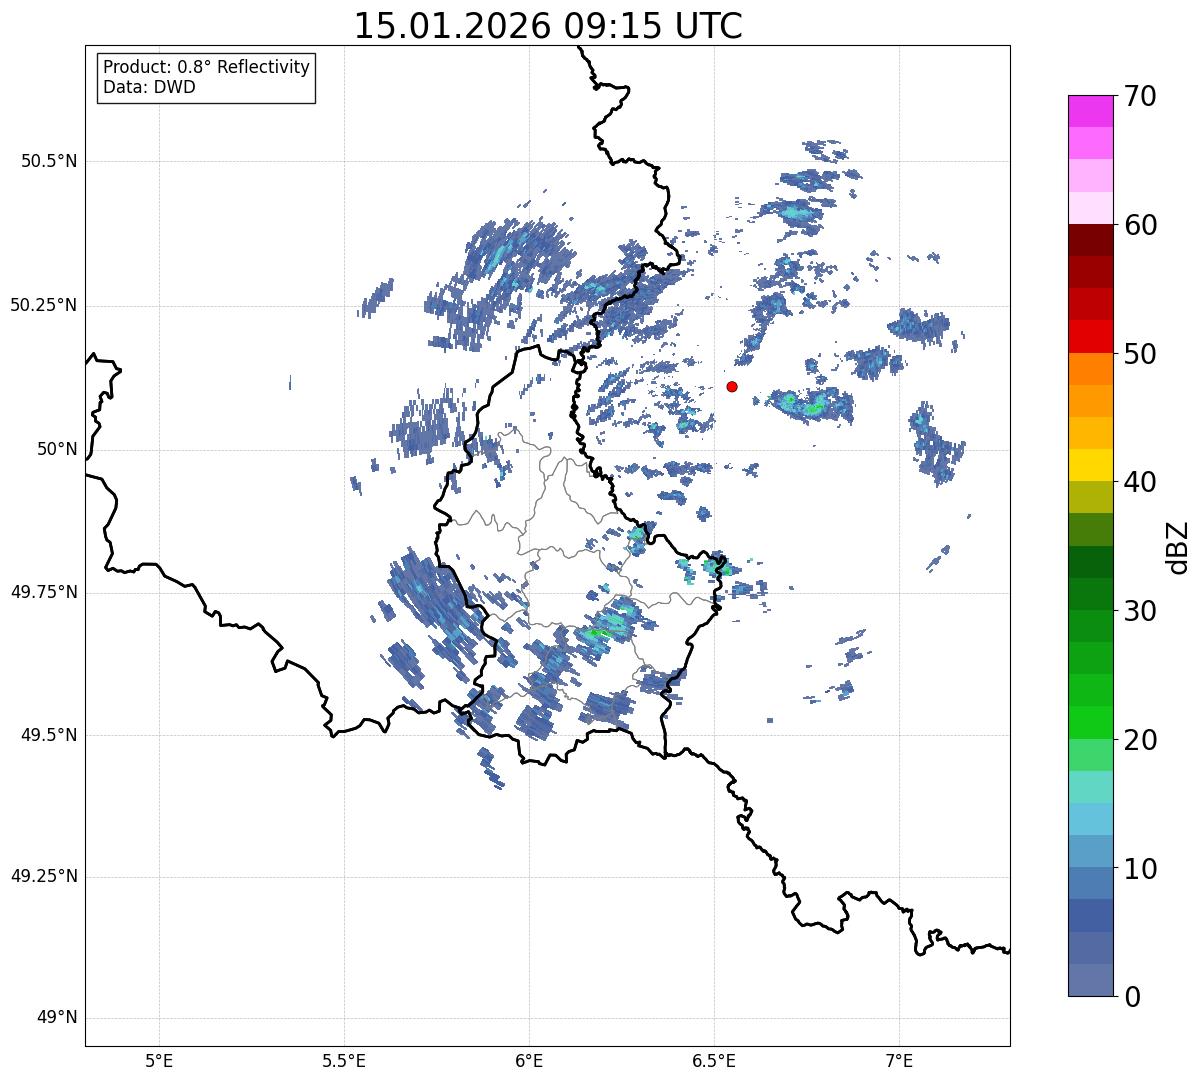The image size is (1202, 1081).
Task: Click the 50.5°N latitude tick label
Action: (49, 162)
